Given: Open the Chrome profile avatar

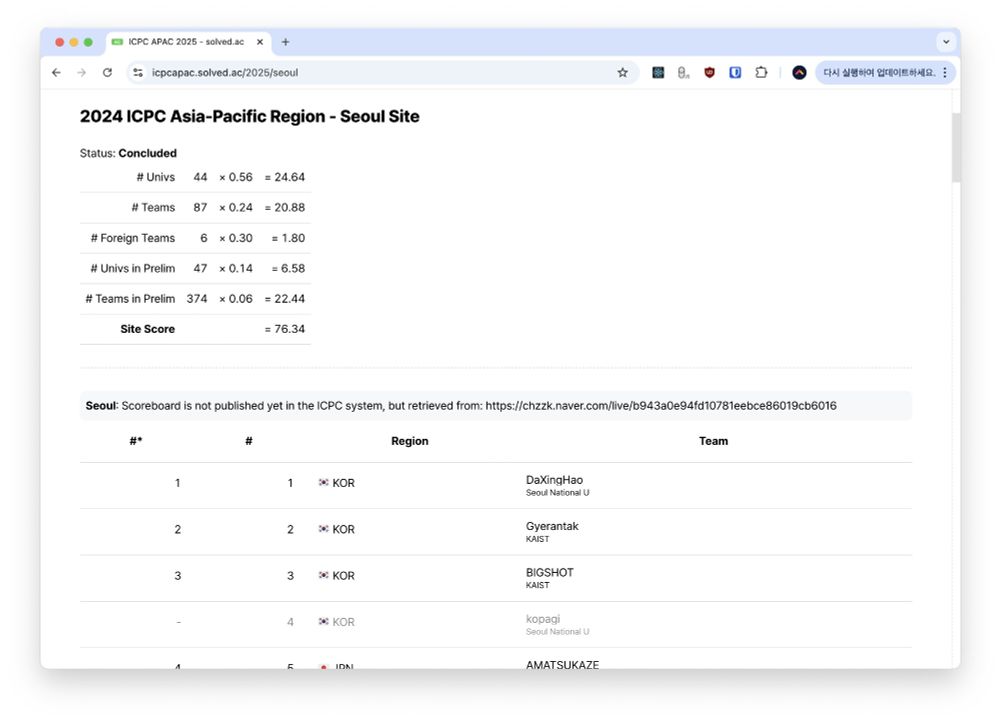Looking at the screenshot, I should (799, 73).
